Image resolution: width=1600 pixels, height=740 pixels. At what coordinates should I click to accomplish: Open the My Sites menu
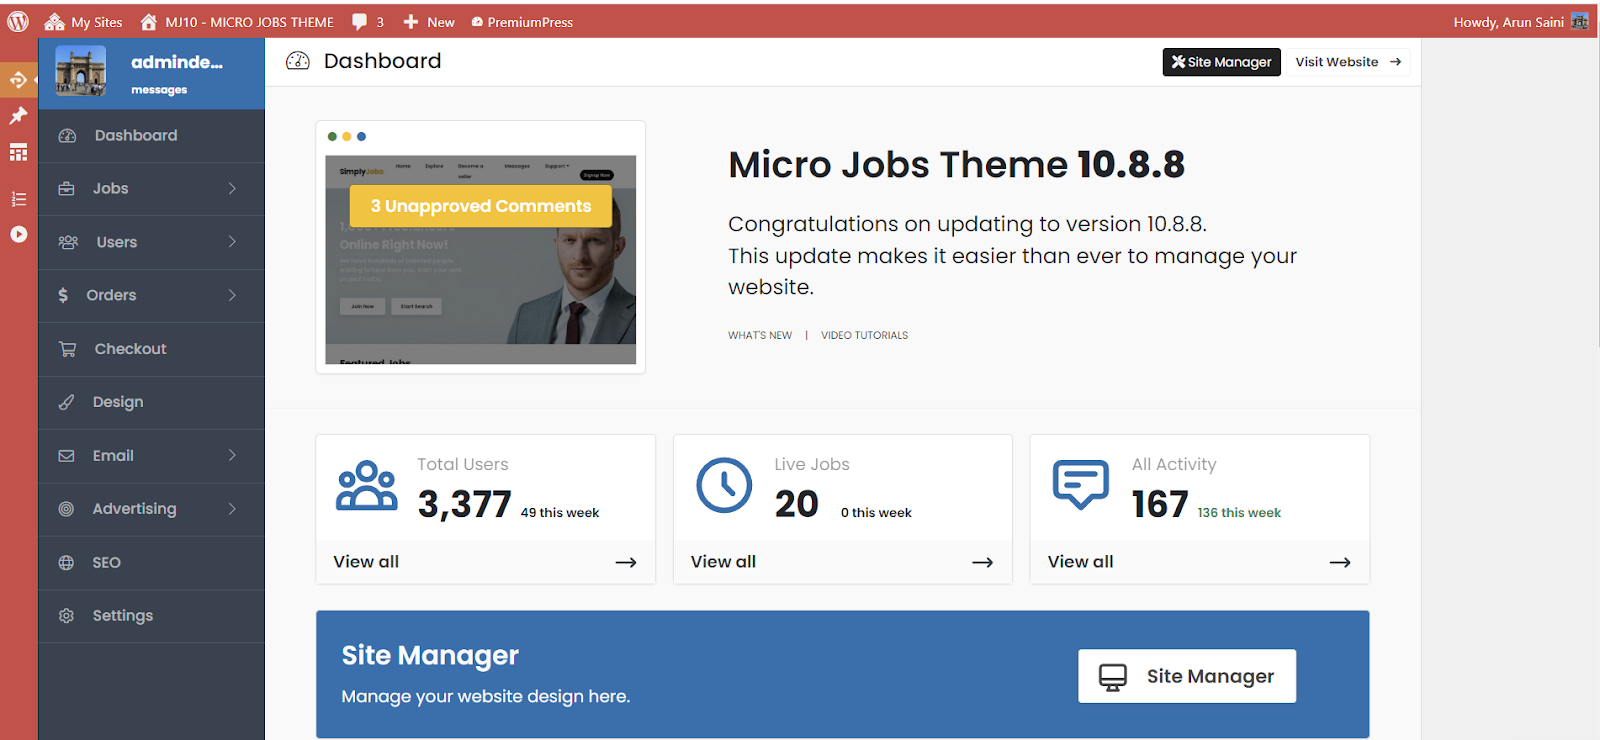coord(84,22)
